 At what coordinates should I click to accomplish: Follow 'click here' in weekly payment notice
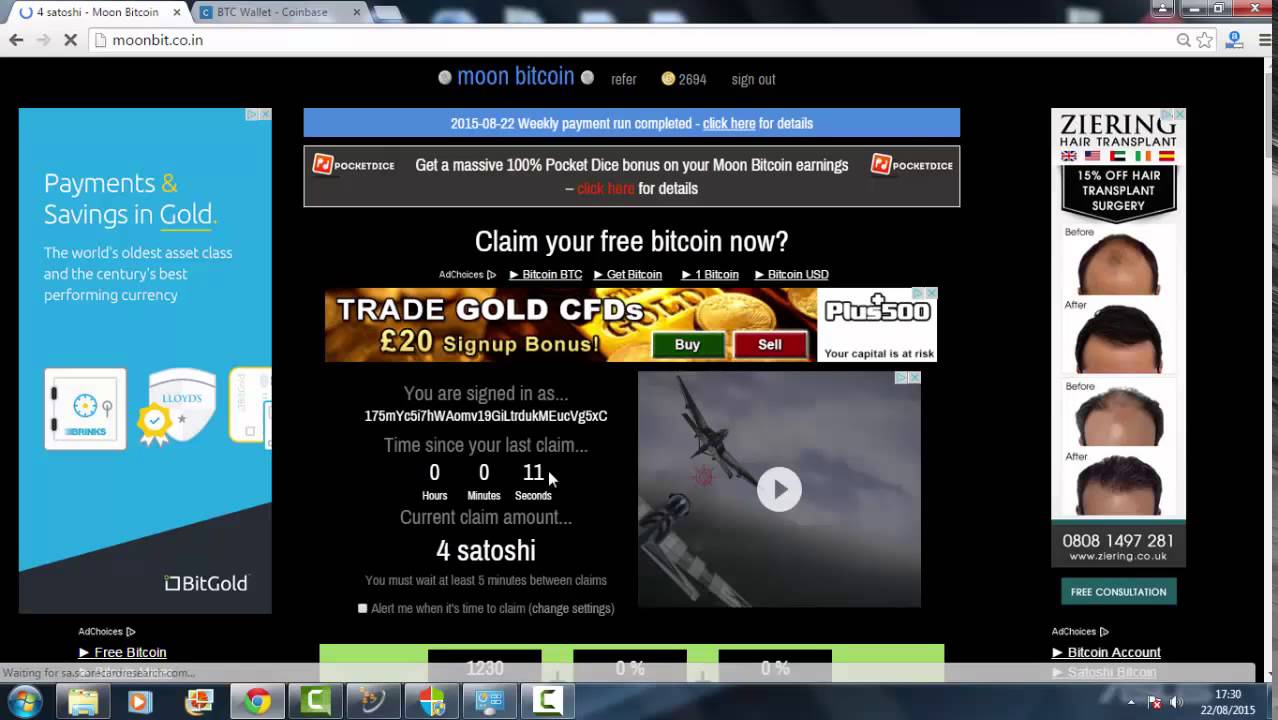[729, 123]
